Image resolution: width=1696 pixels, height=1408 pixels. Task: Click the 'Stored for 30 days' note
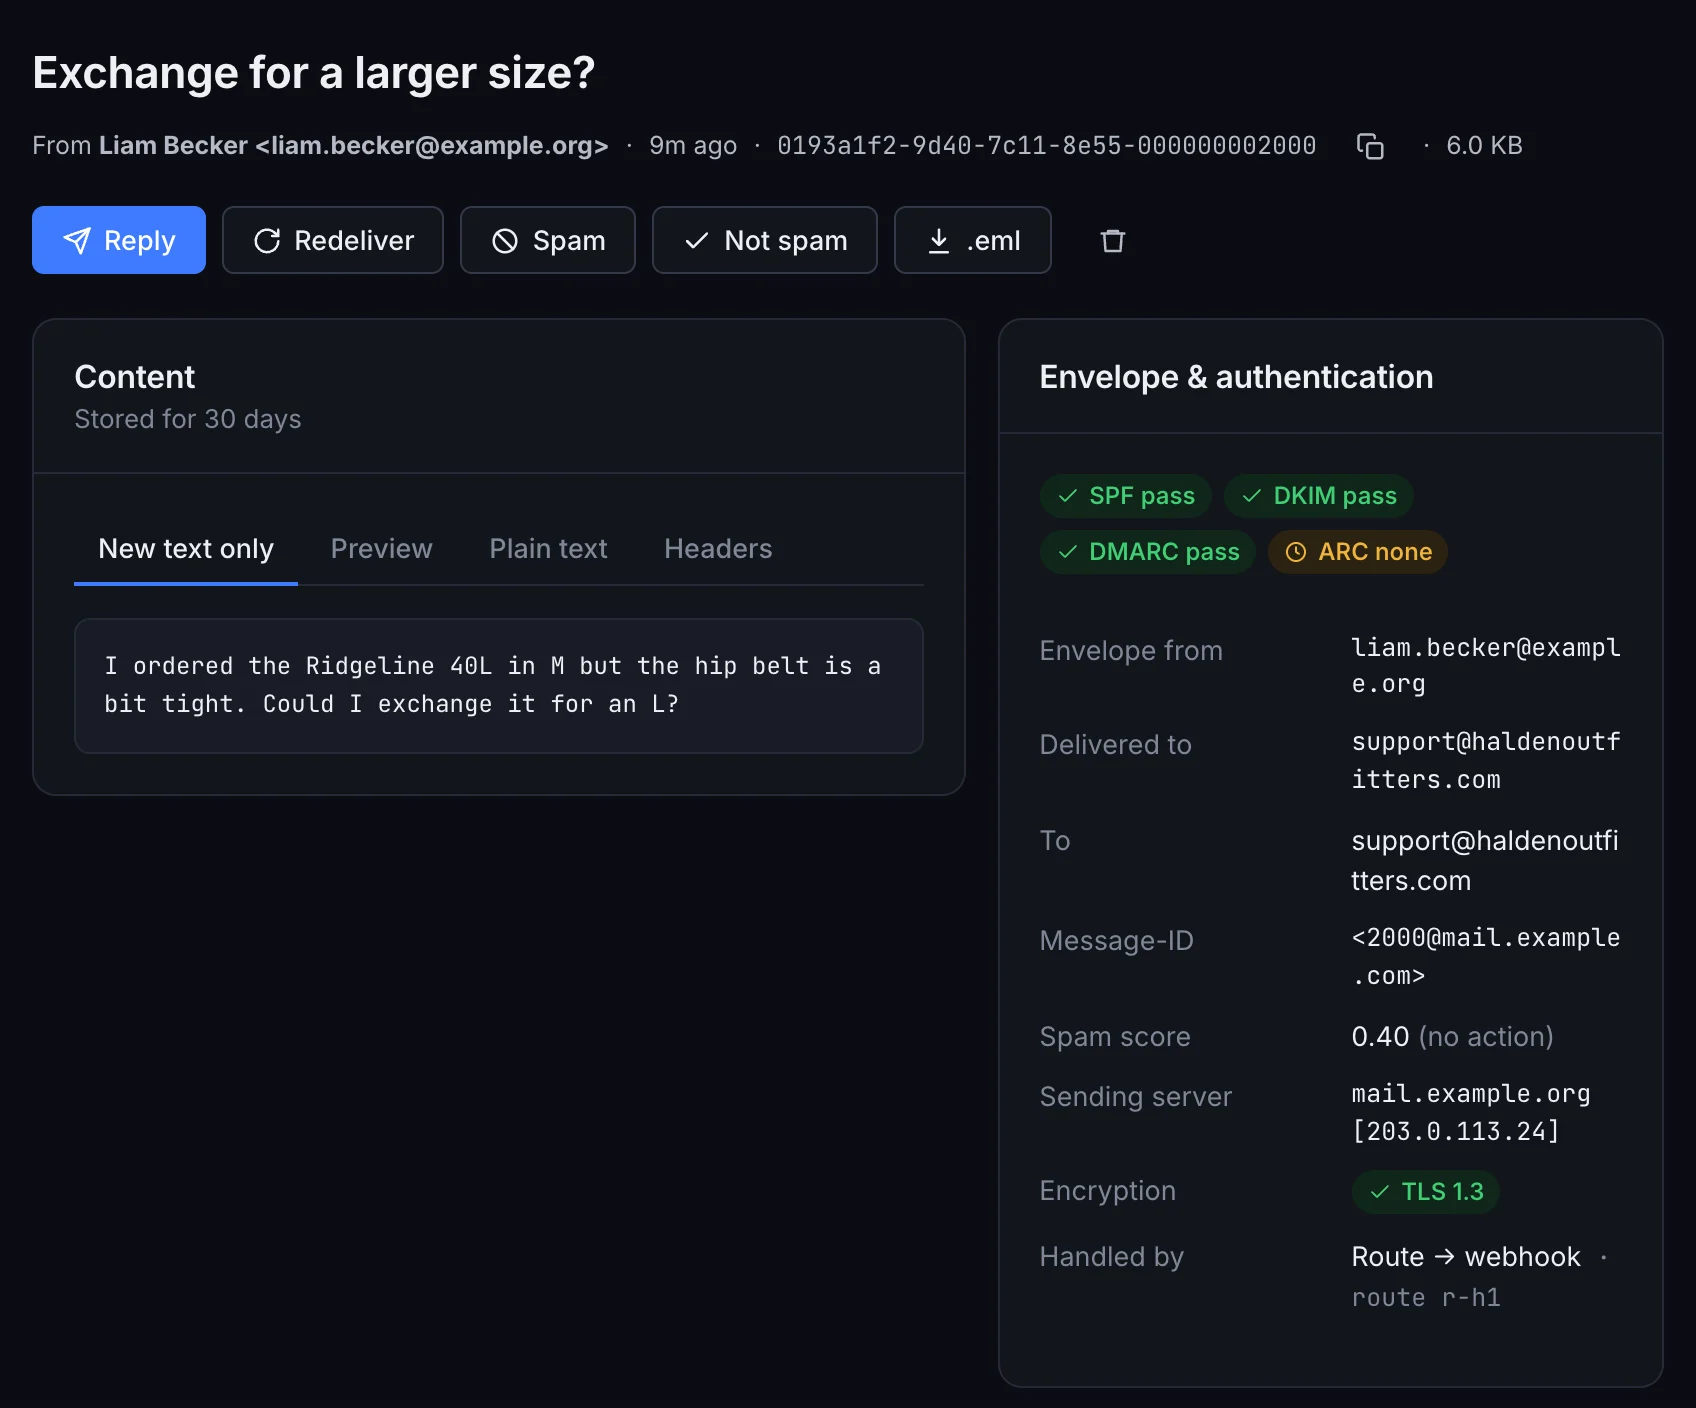pos(188,419)
